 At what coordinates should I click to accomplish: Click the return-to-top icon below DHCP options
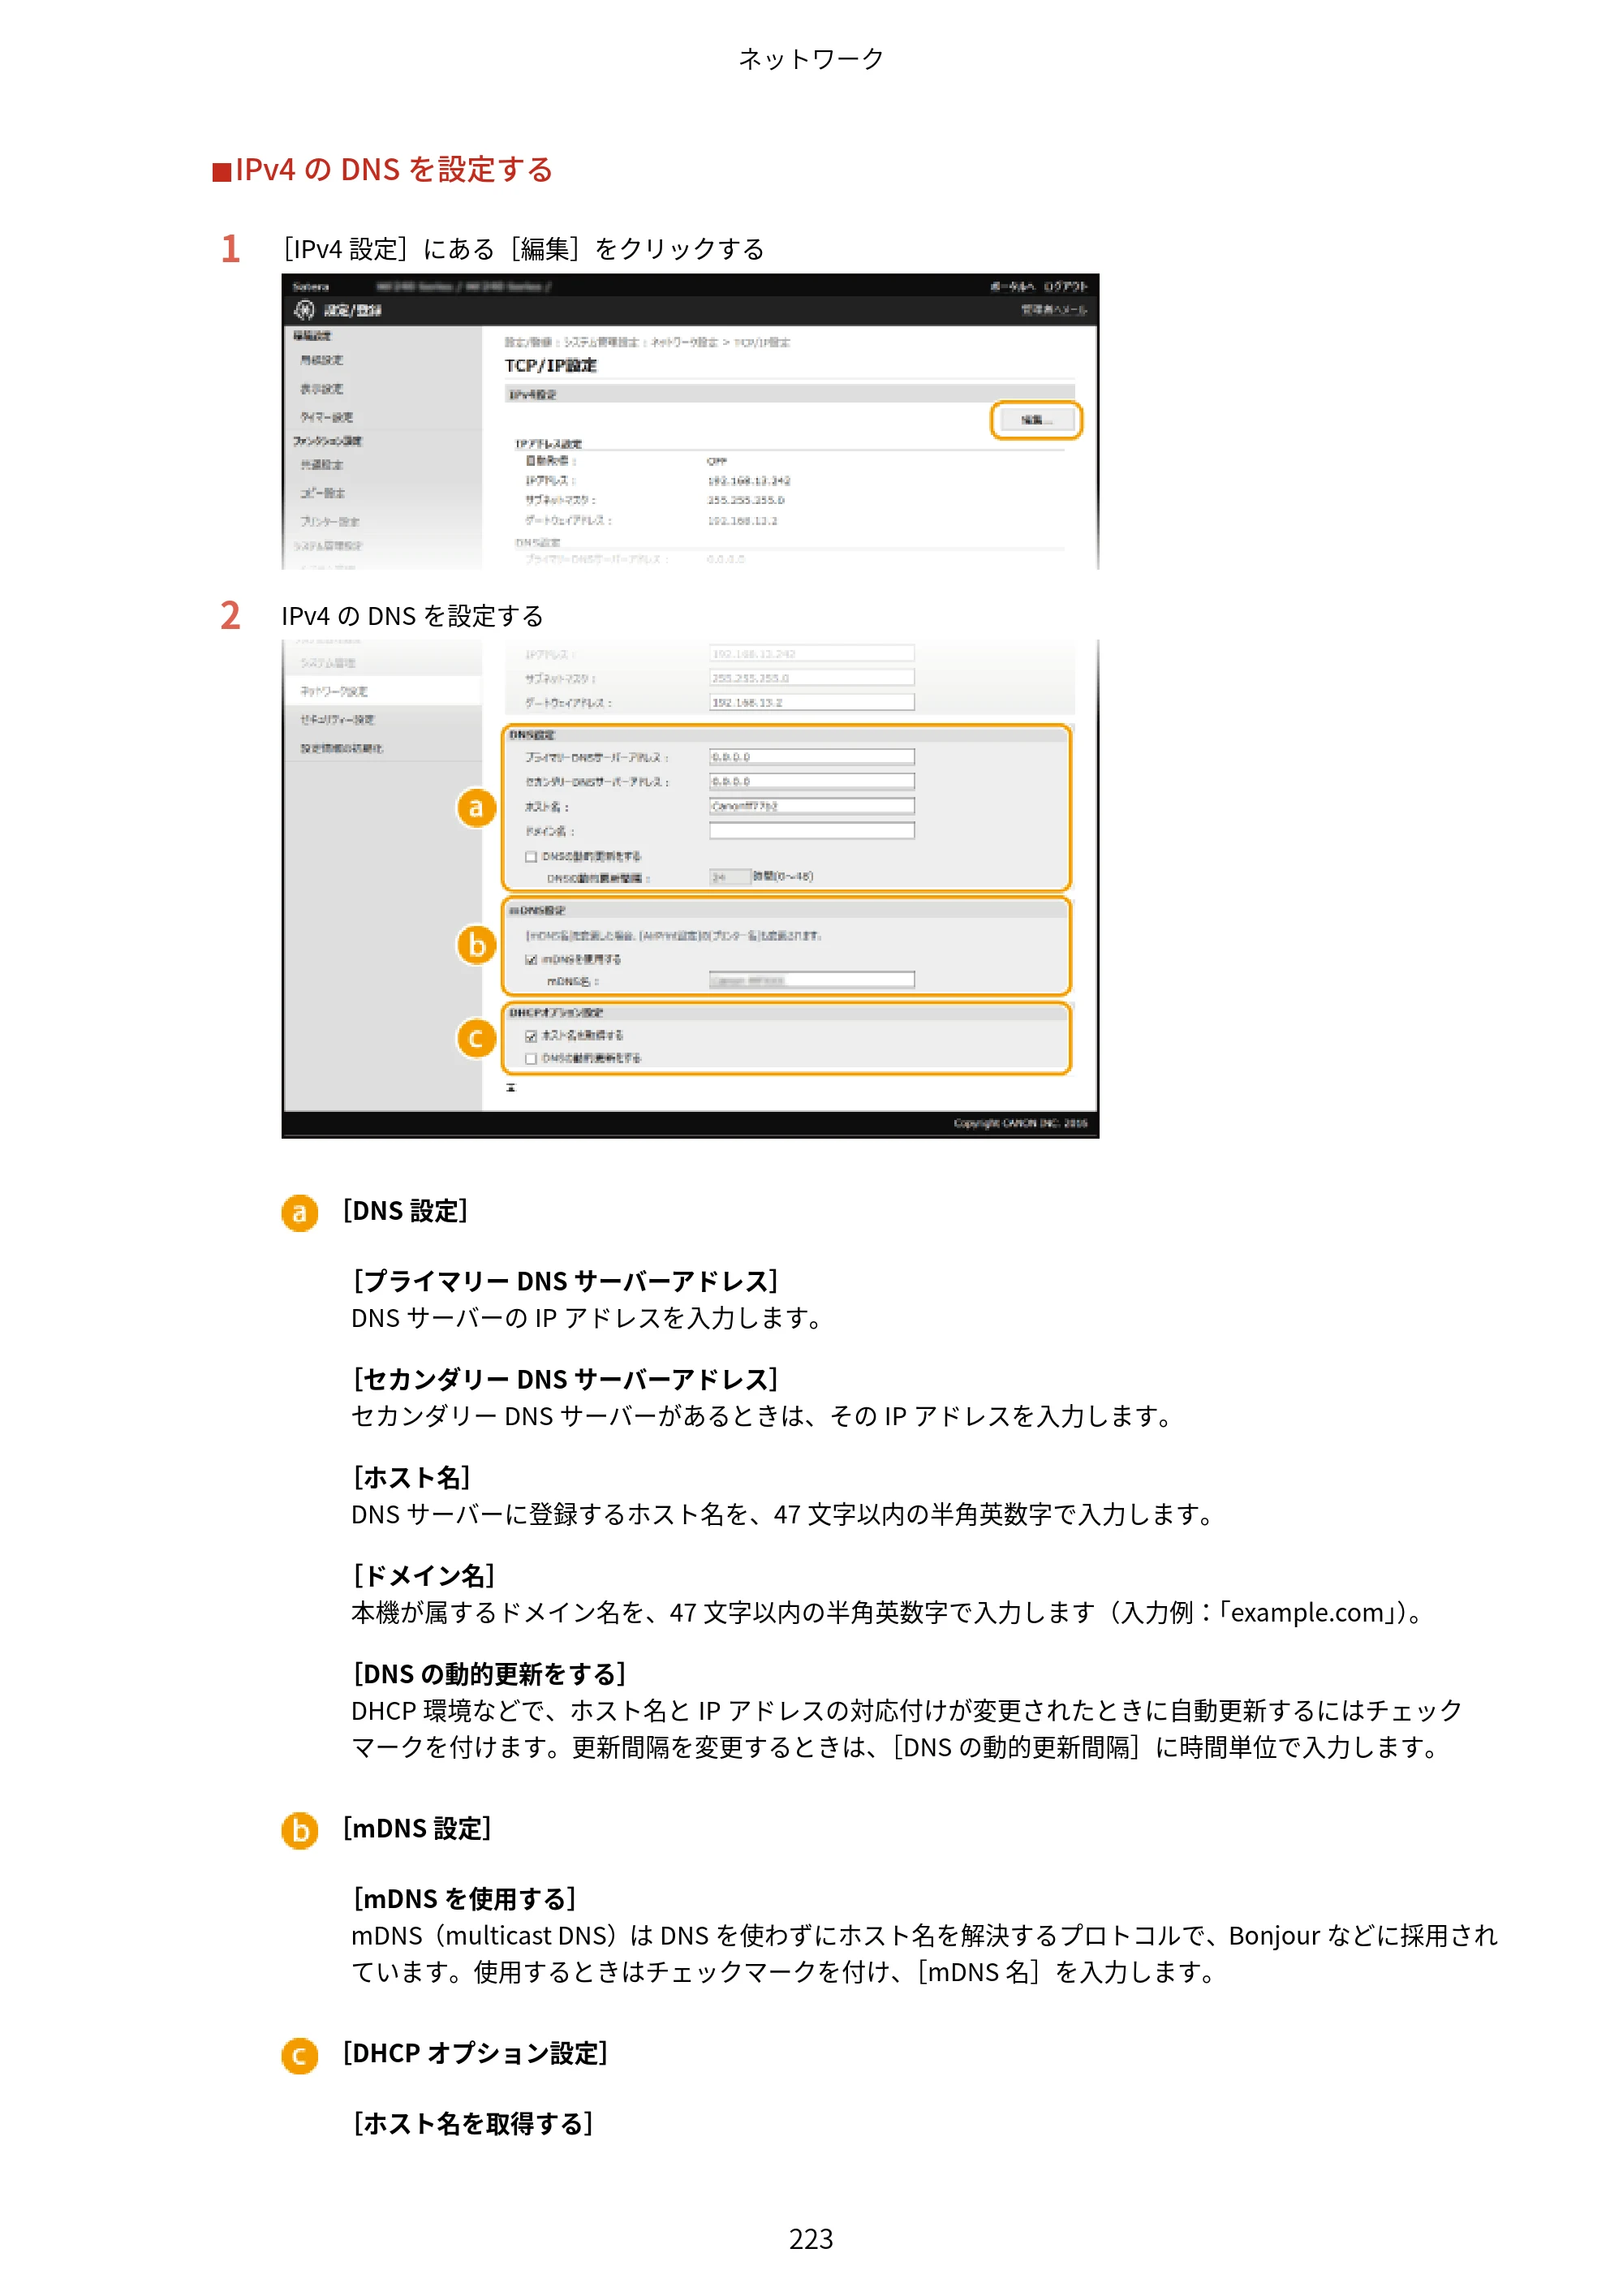pos(511,1088)
